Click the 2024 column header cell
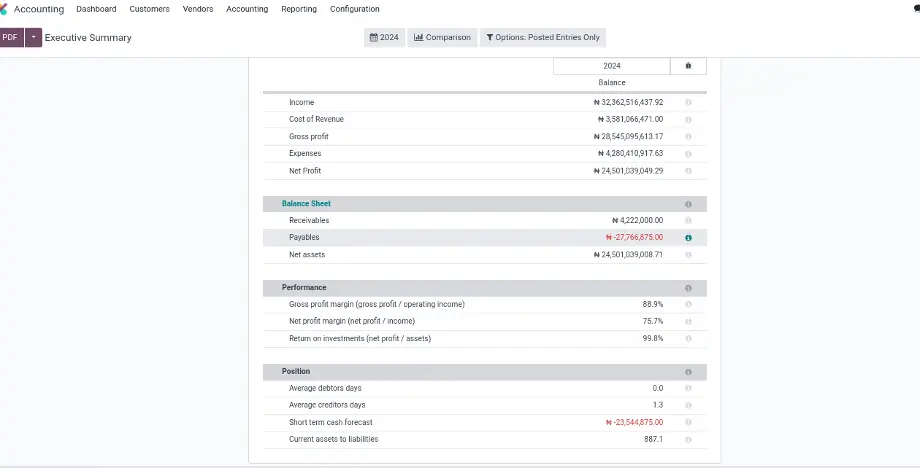The width and height of the screenshot is (920, 468). 612,66
